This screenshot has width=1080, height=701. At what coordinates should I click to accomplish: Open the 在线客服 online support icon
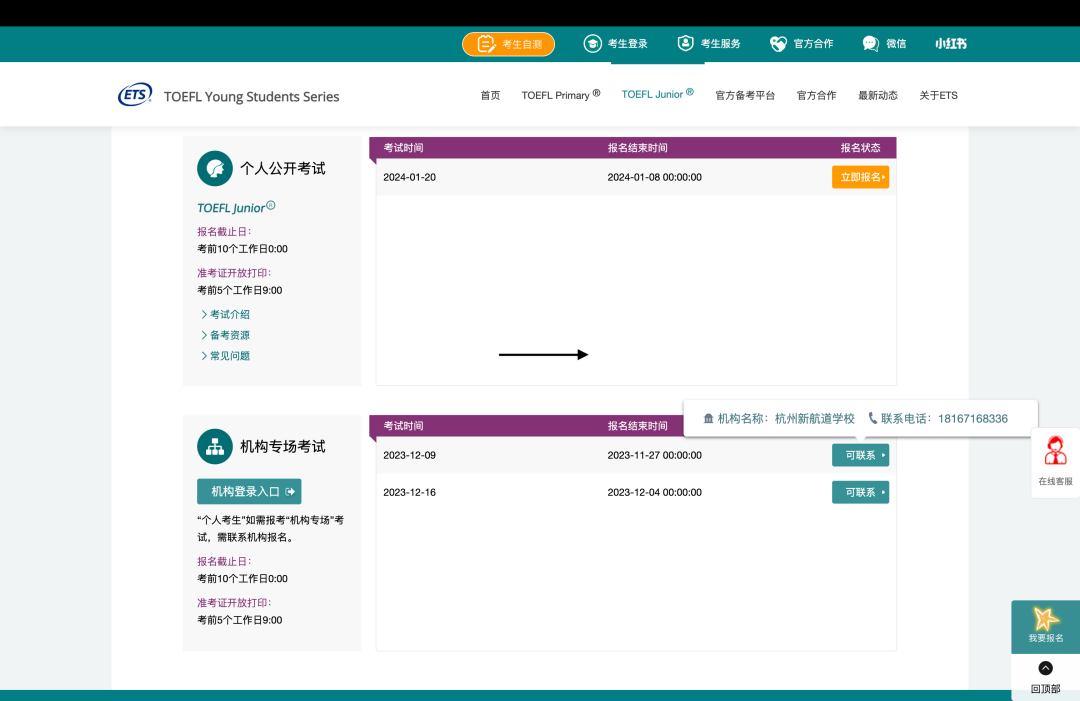[x=1055, y=452]
